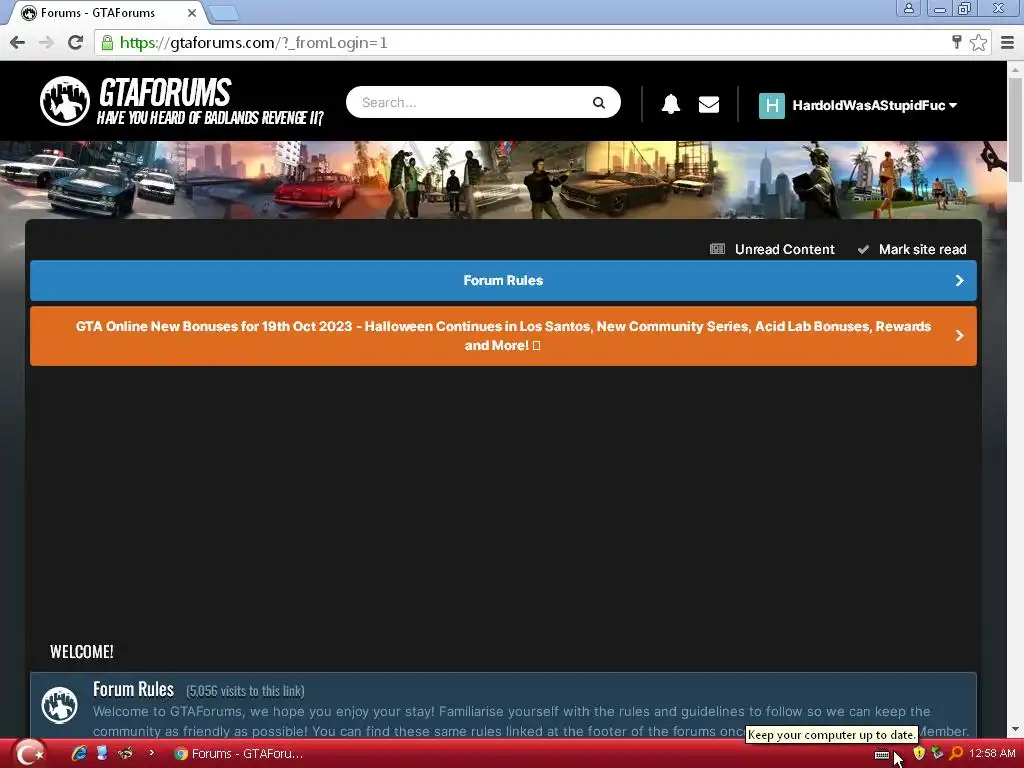Click the blue Forum Rules banner
This screenshot has height=768, width=1024.
(503, 280)
